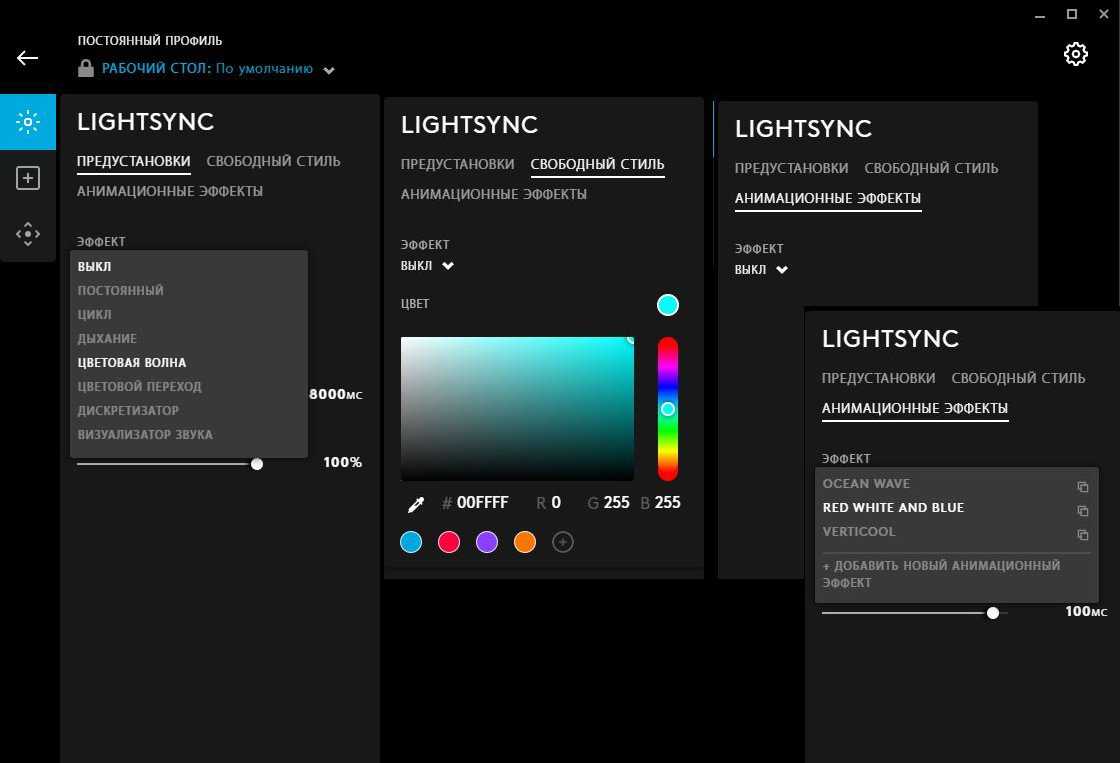Choose ЦИКЛ effect option

coord(94,314)
